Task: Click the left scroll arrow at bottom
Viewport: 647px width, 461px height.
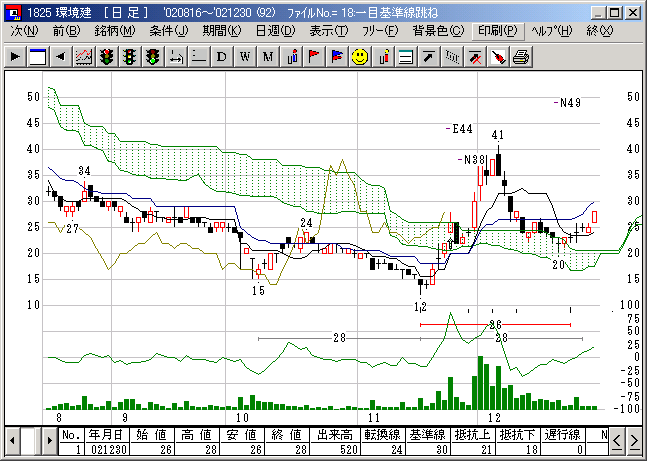Action: [12, 440]
